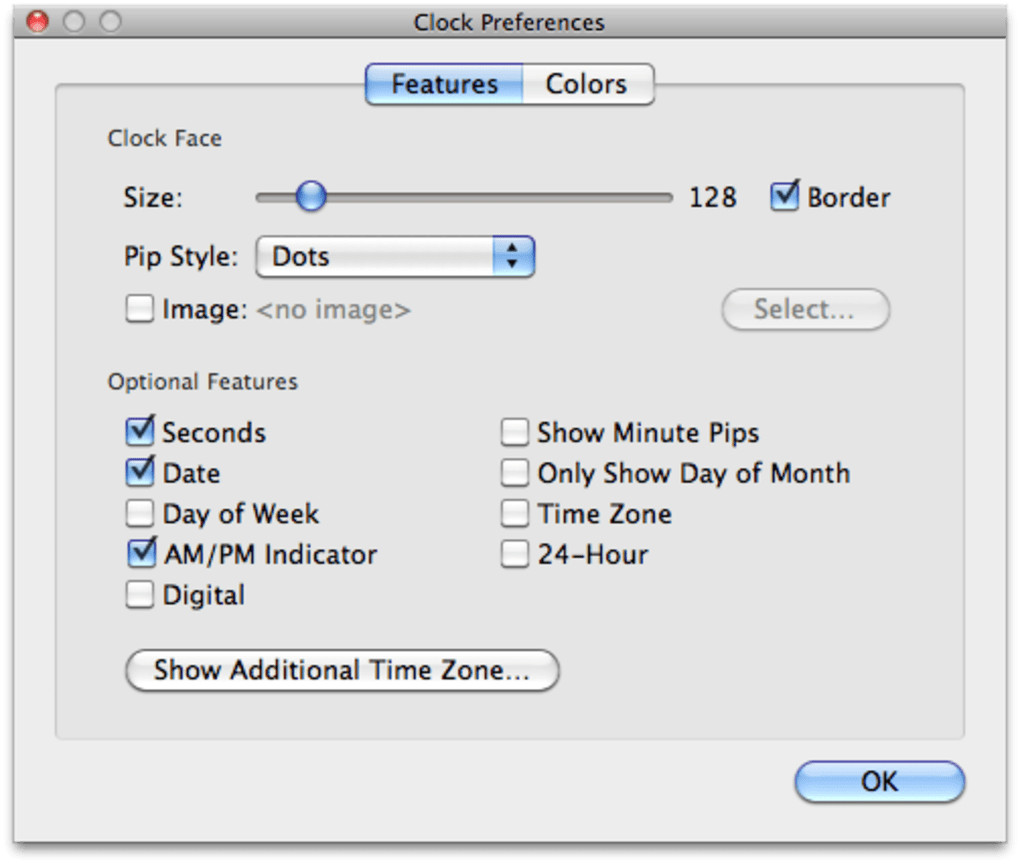Click the Size slider handle

point(311,196)
